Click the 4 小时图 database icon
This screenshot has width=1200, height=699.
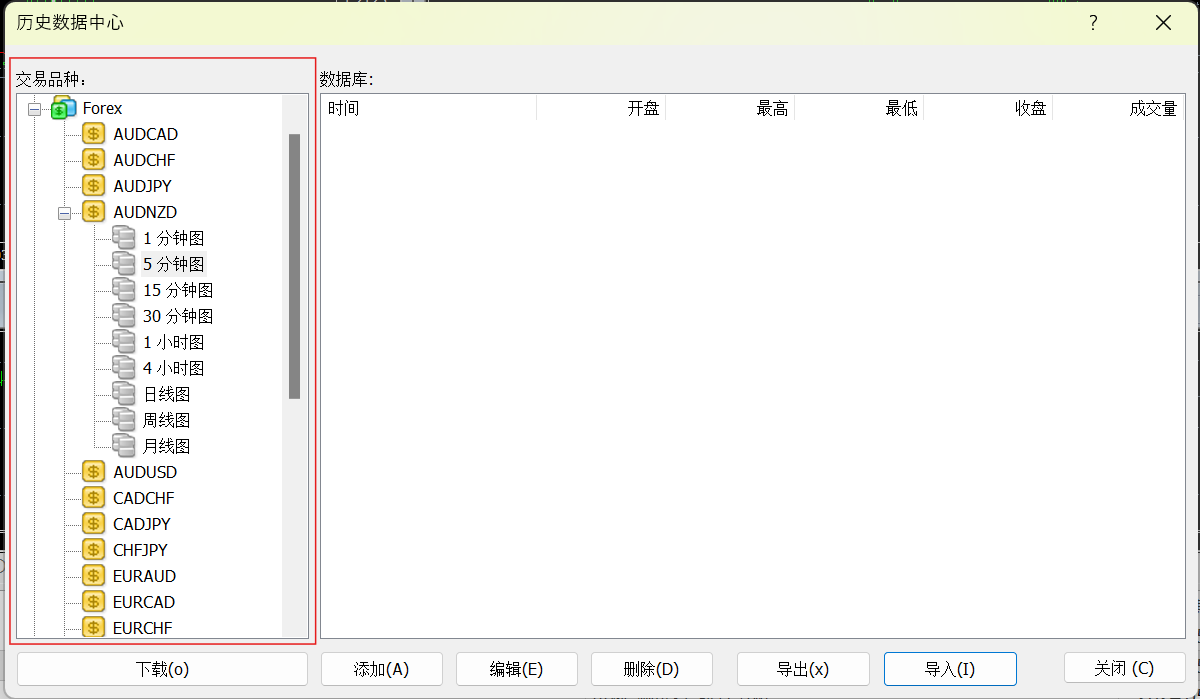[x=123, y=367]
